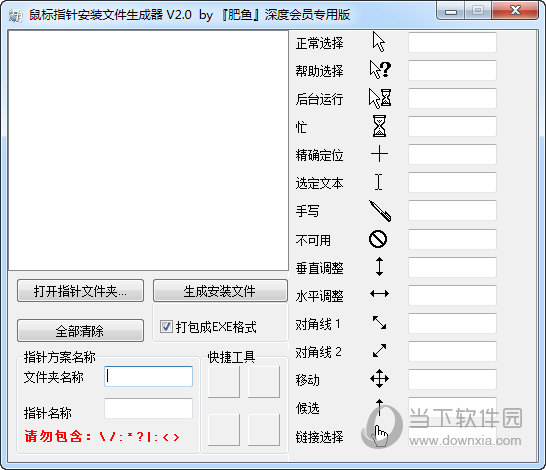Click the file path field for 不可用

click(x=452, y=239)
